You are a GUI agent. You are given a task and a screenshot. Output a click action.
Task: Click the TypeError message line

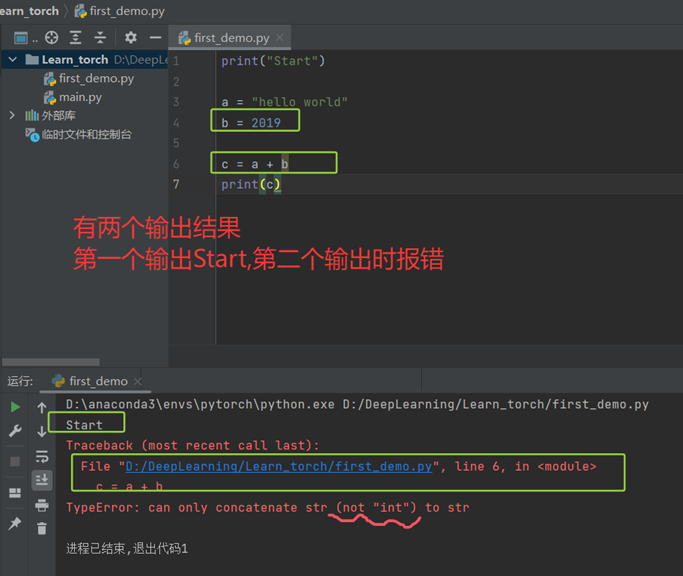(268, 508)
